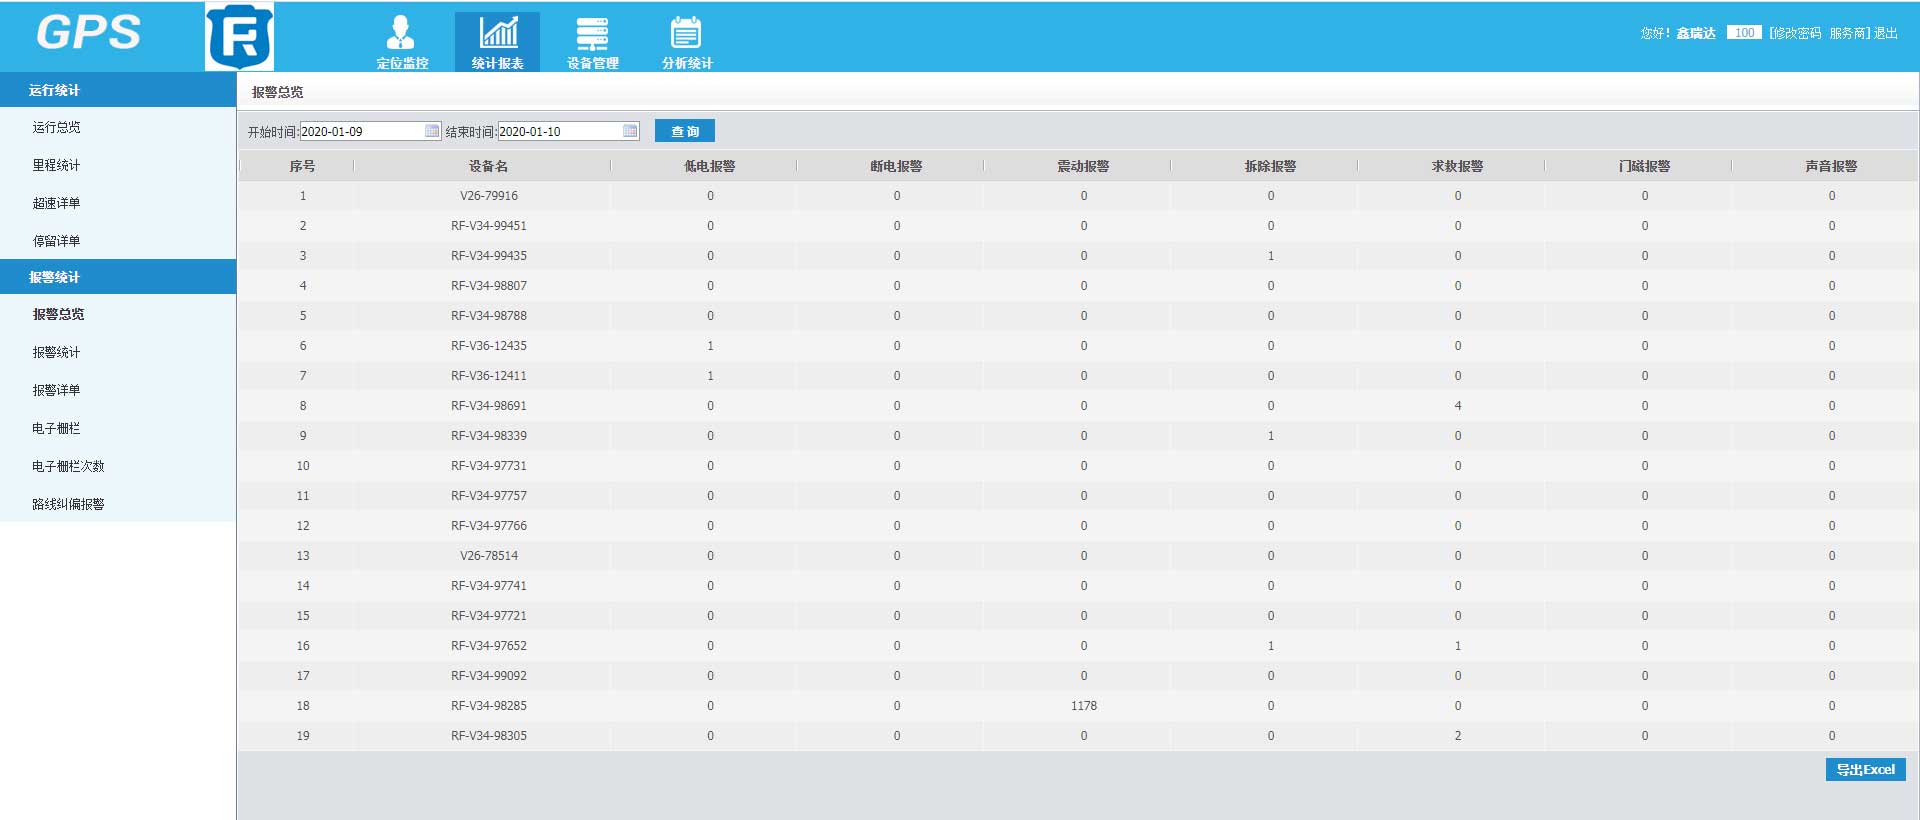Click the 开始时间 date input field
Screen dimensions: 1920x820
(x=360, y=131)
